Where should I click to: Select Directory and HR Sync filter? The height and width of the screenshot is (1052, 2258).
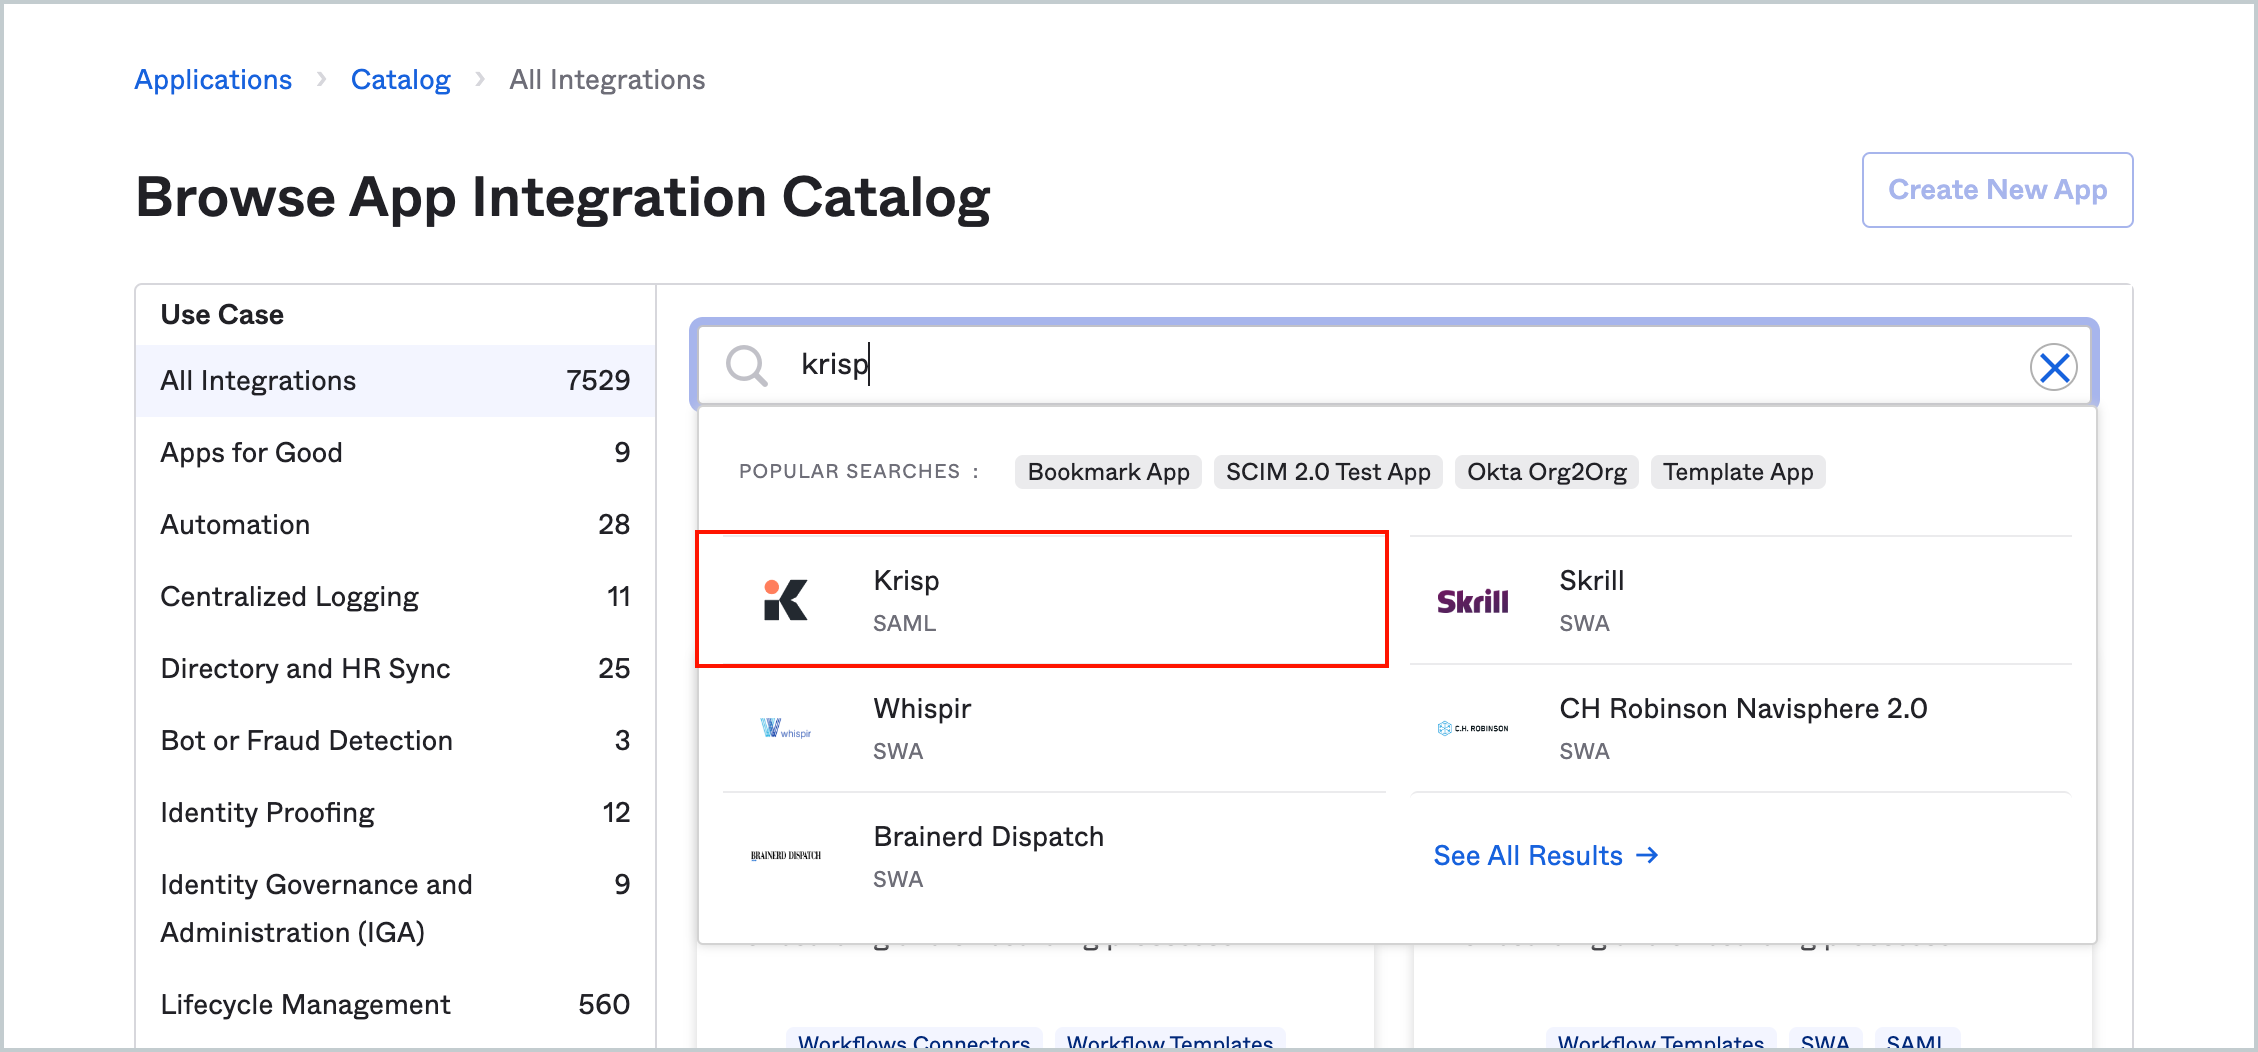(x=396, y=669)
